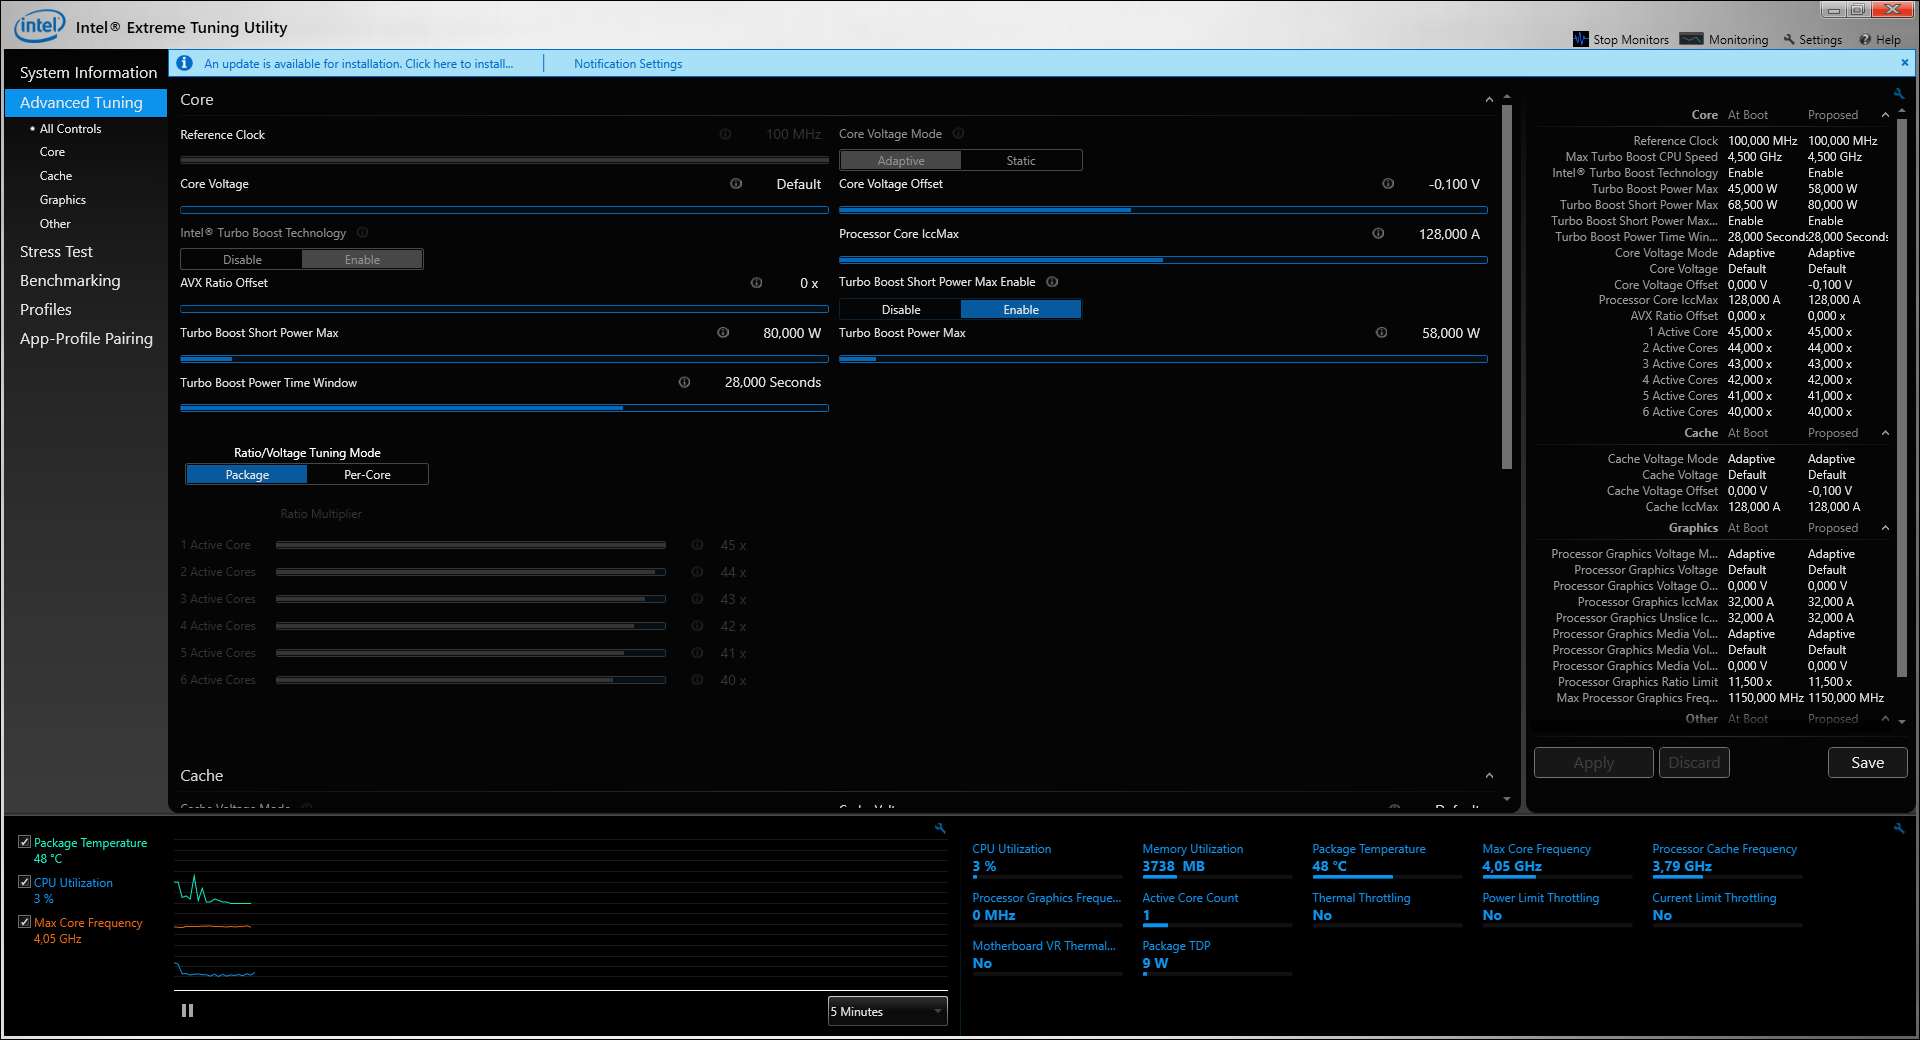The width and height of the screenshot is (1920, 1040).
Task: Open Benchmarking section
Action: pyautogui.click(x=70, y=281)
